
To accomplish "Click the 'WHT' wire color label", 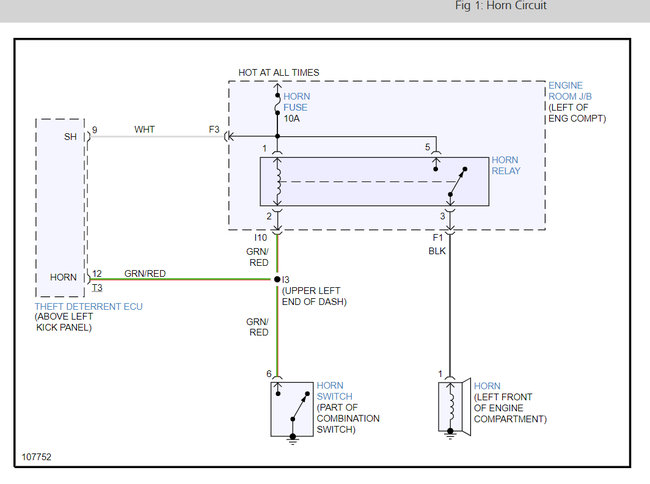I will click(x=144, y=129).
